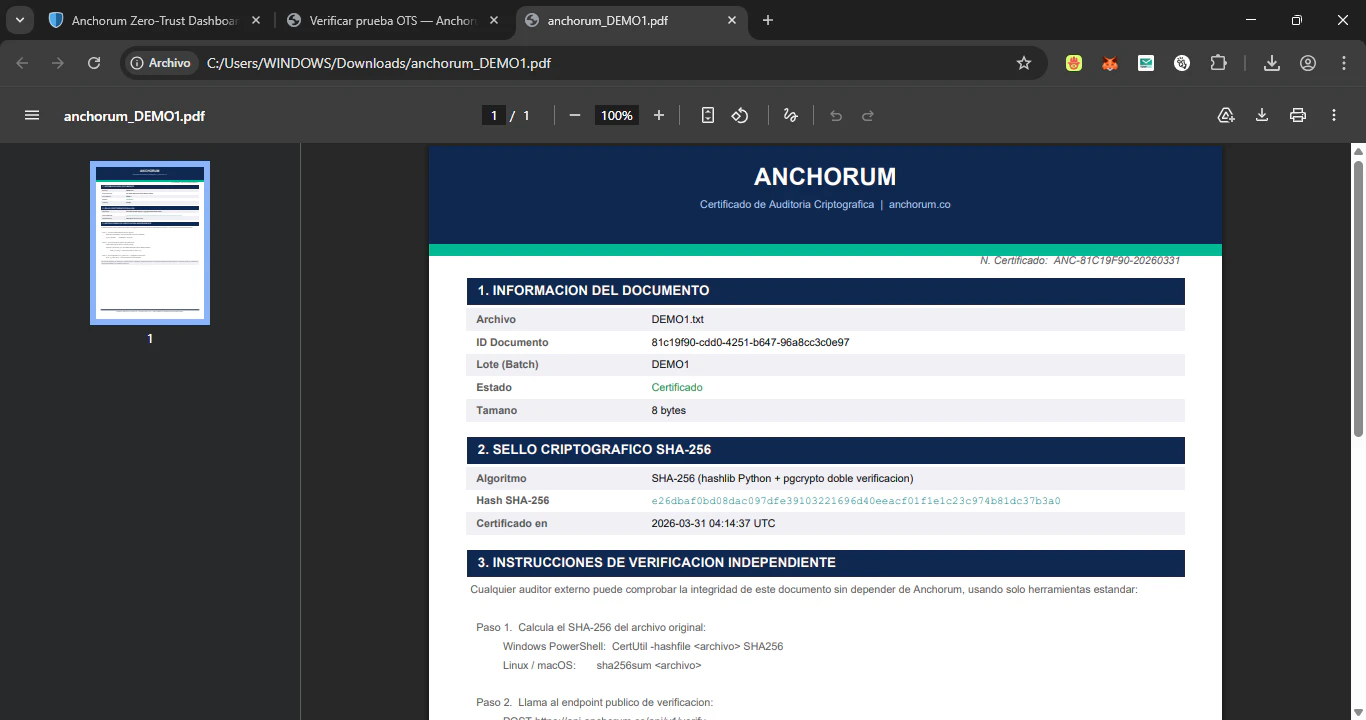The image size is (1366, 720).
Task: Save the PDF to Google Drive
Action: [x=1226, y=115]
